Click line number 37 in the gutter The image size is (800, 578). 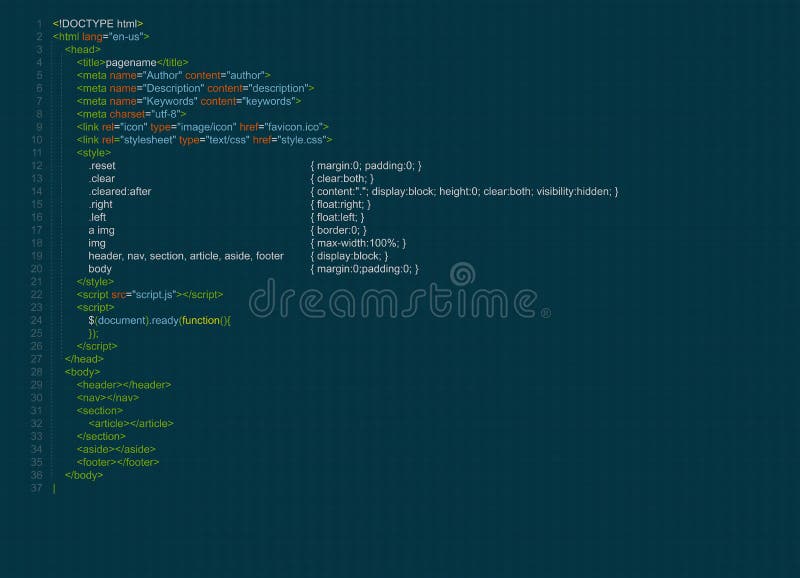(x=37, y=488)
